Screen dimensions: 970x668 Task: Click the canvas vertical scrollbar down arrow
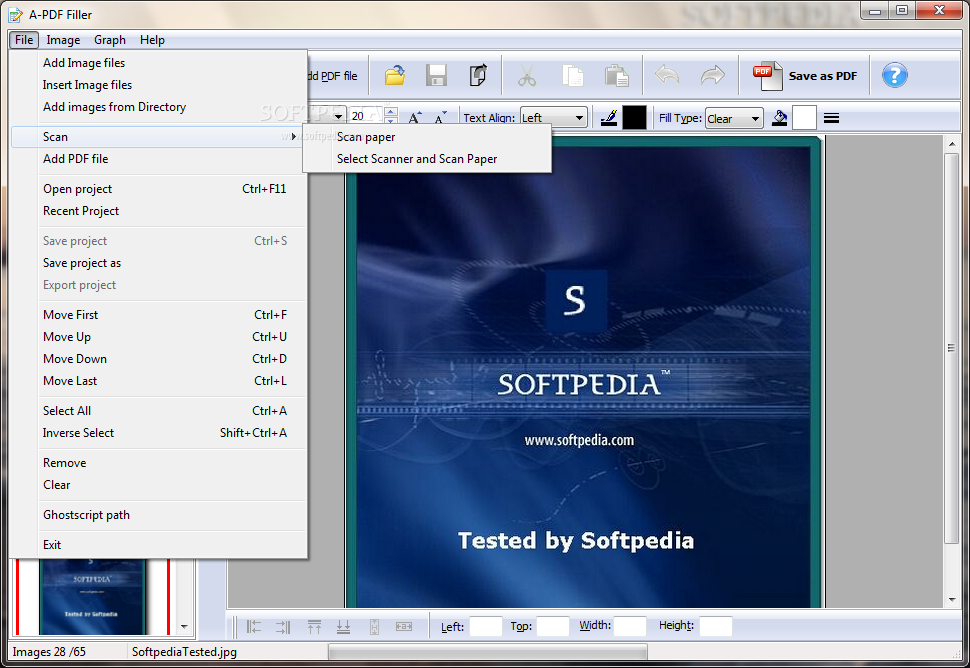(951, 599)
